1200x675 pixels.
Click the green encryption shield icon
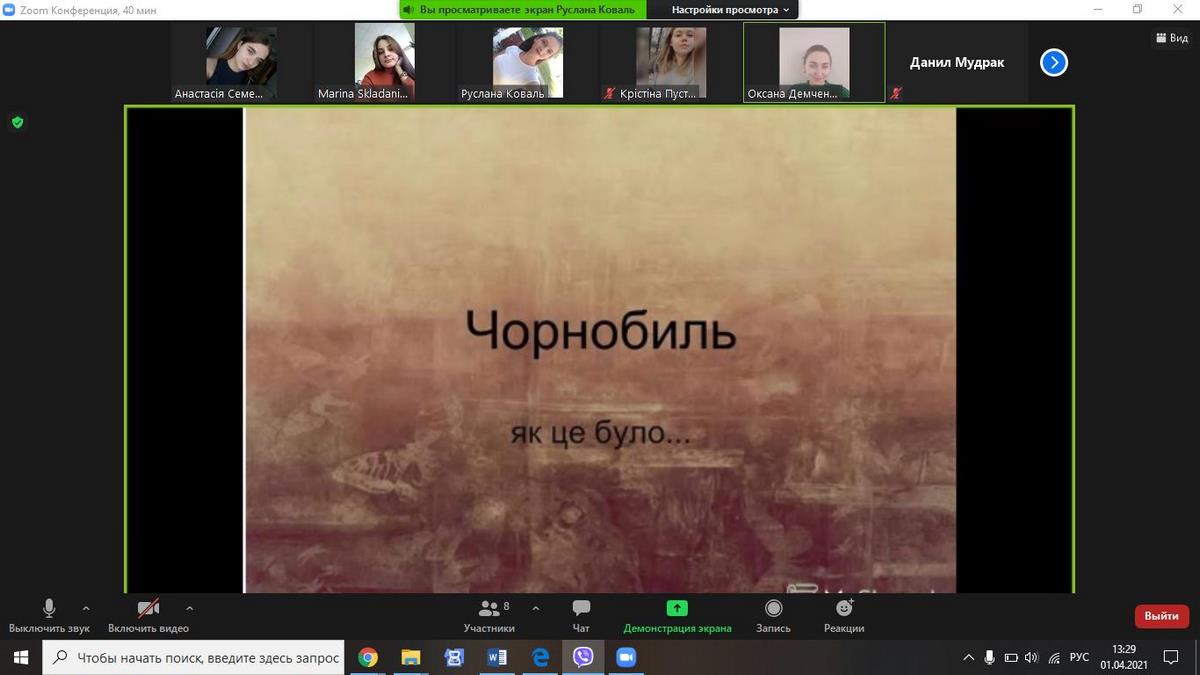(17, 122)
